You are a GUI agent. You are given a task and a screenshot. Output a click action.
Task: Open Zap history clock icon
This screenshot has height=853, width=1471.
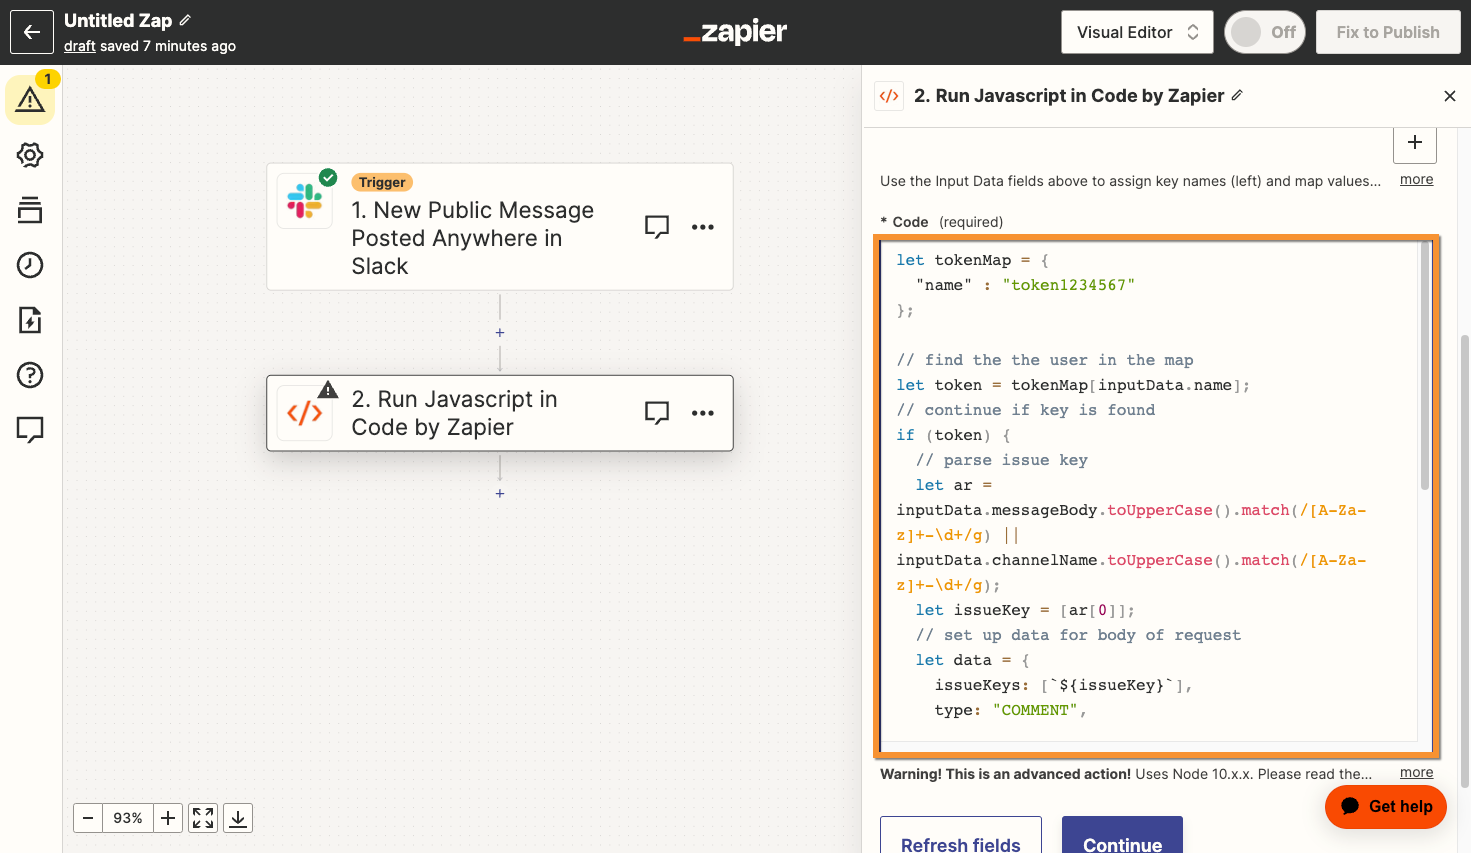click(x=30, y=265)
